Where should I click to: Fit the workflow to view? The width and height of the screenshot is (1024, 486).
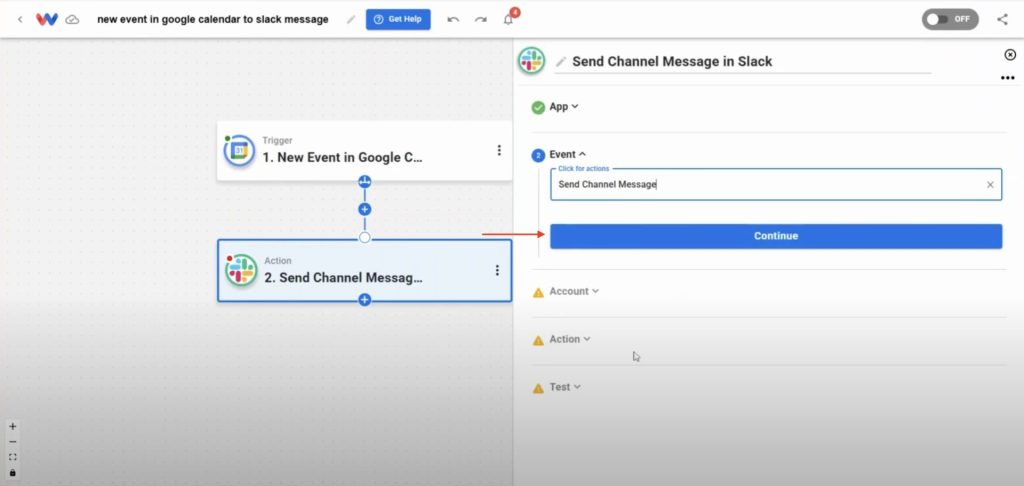[12, 457]
